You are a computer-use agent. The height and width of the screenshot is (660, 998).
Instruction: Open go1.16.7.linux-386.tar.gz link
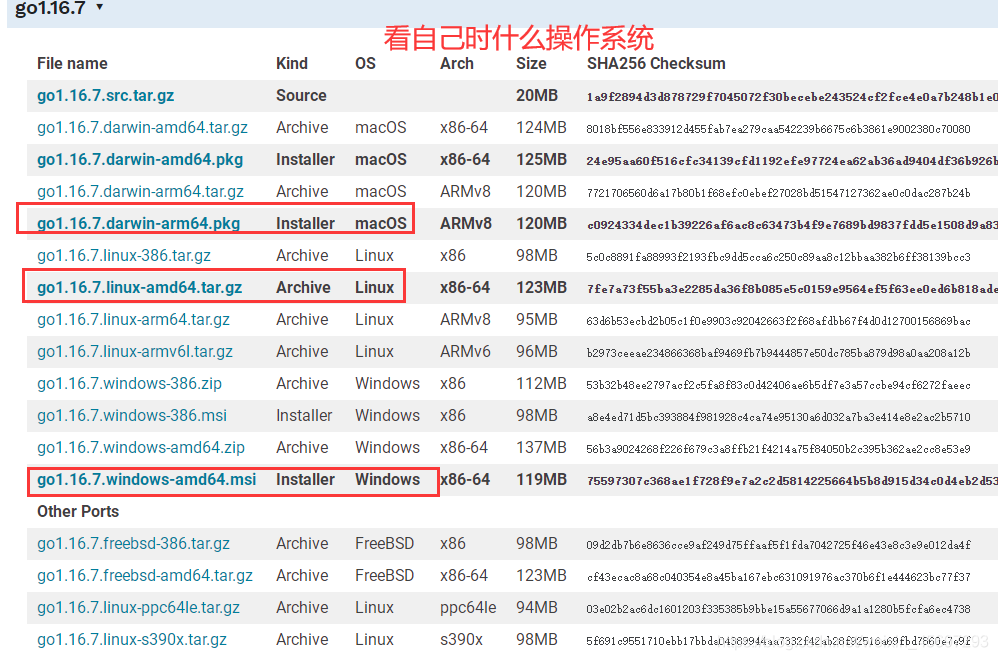click(123, 255)
